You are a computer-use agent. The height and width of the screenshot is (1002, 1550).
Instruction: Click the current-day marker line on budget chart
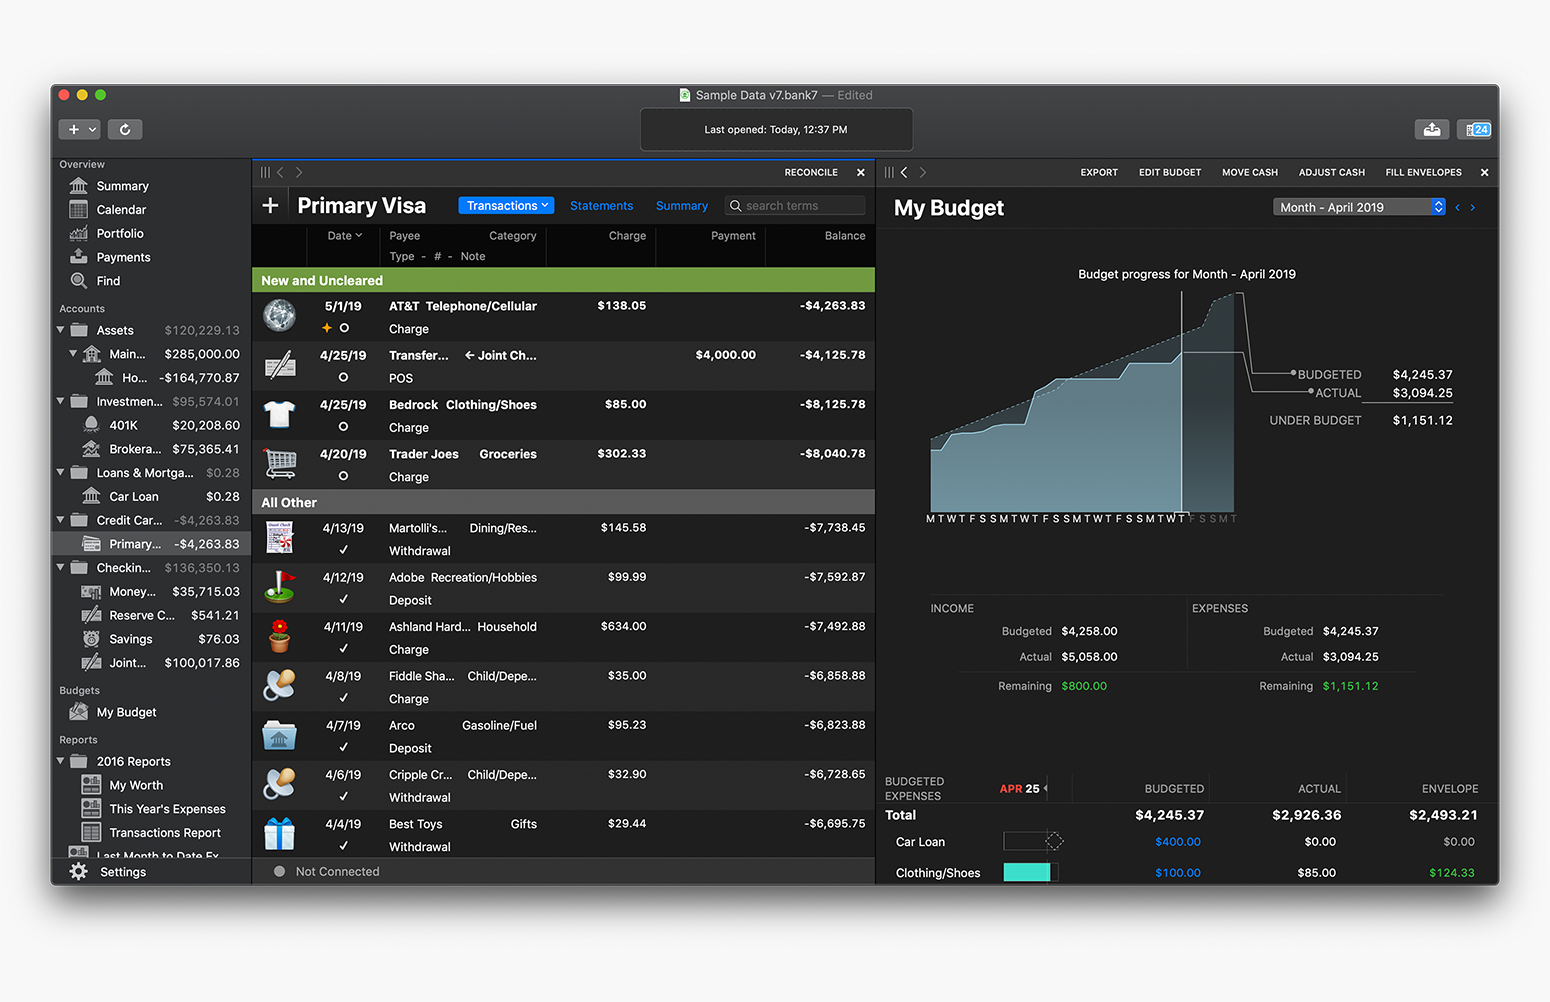coord(1182,404)
